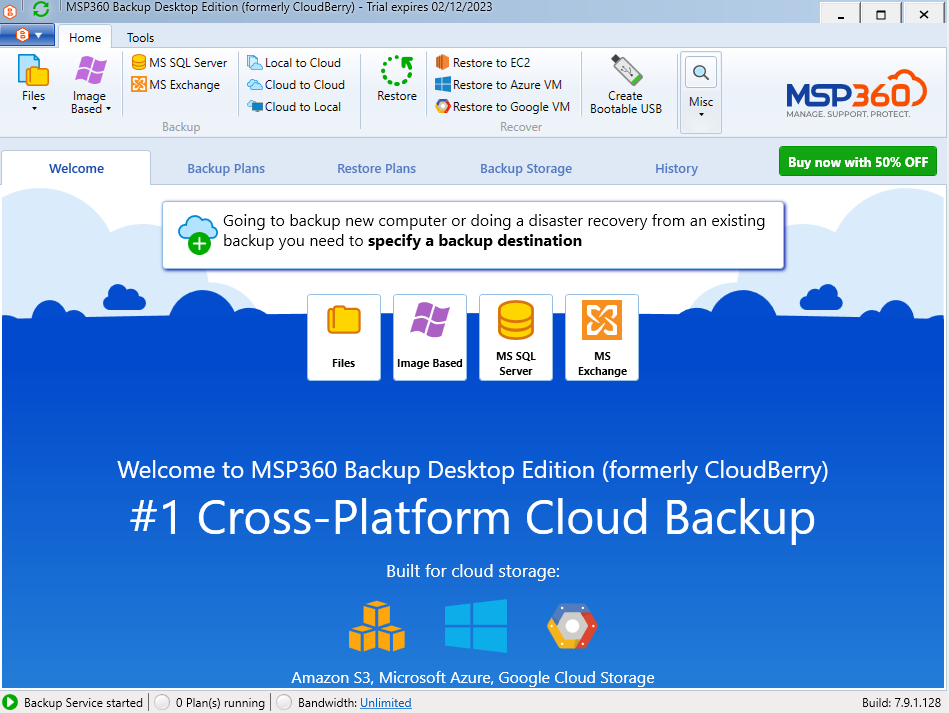Open the Tools ribbon tab
Image resolution: width=949 pixels, height=713 pixels.
[140, 38]
